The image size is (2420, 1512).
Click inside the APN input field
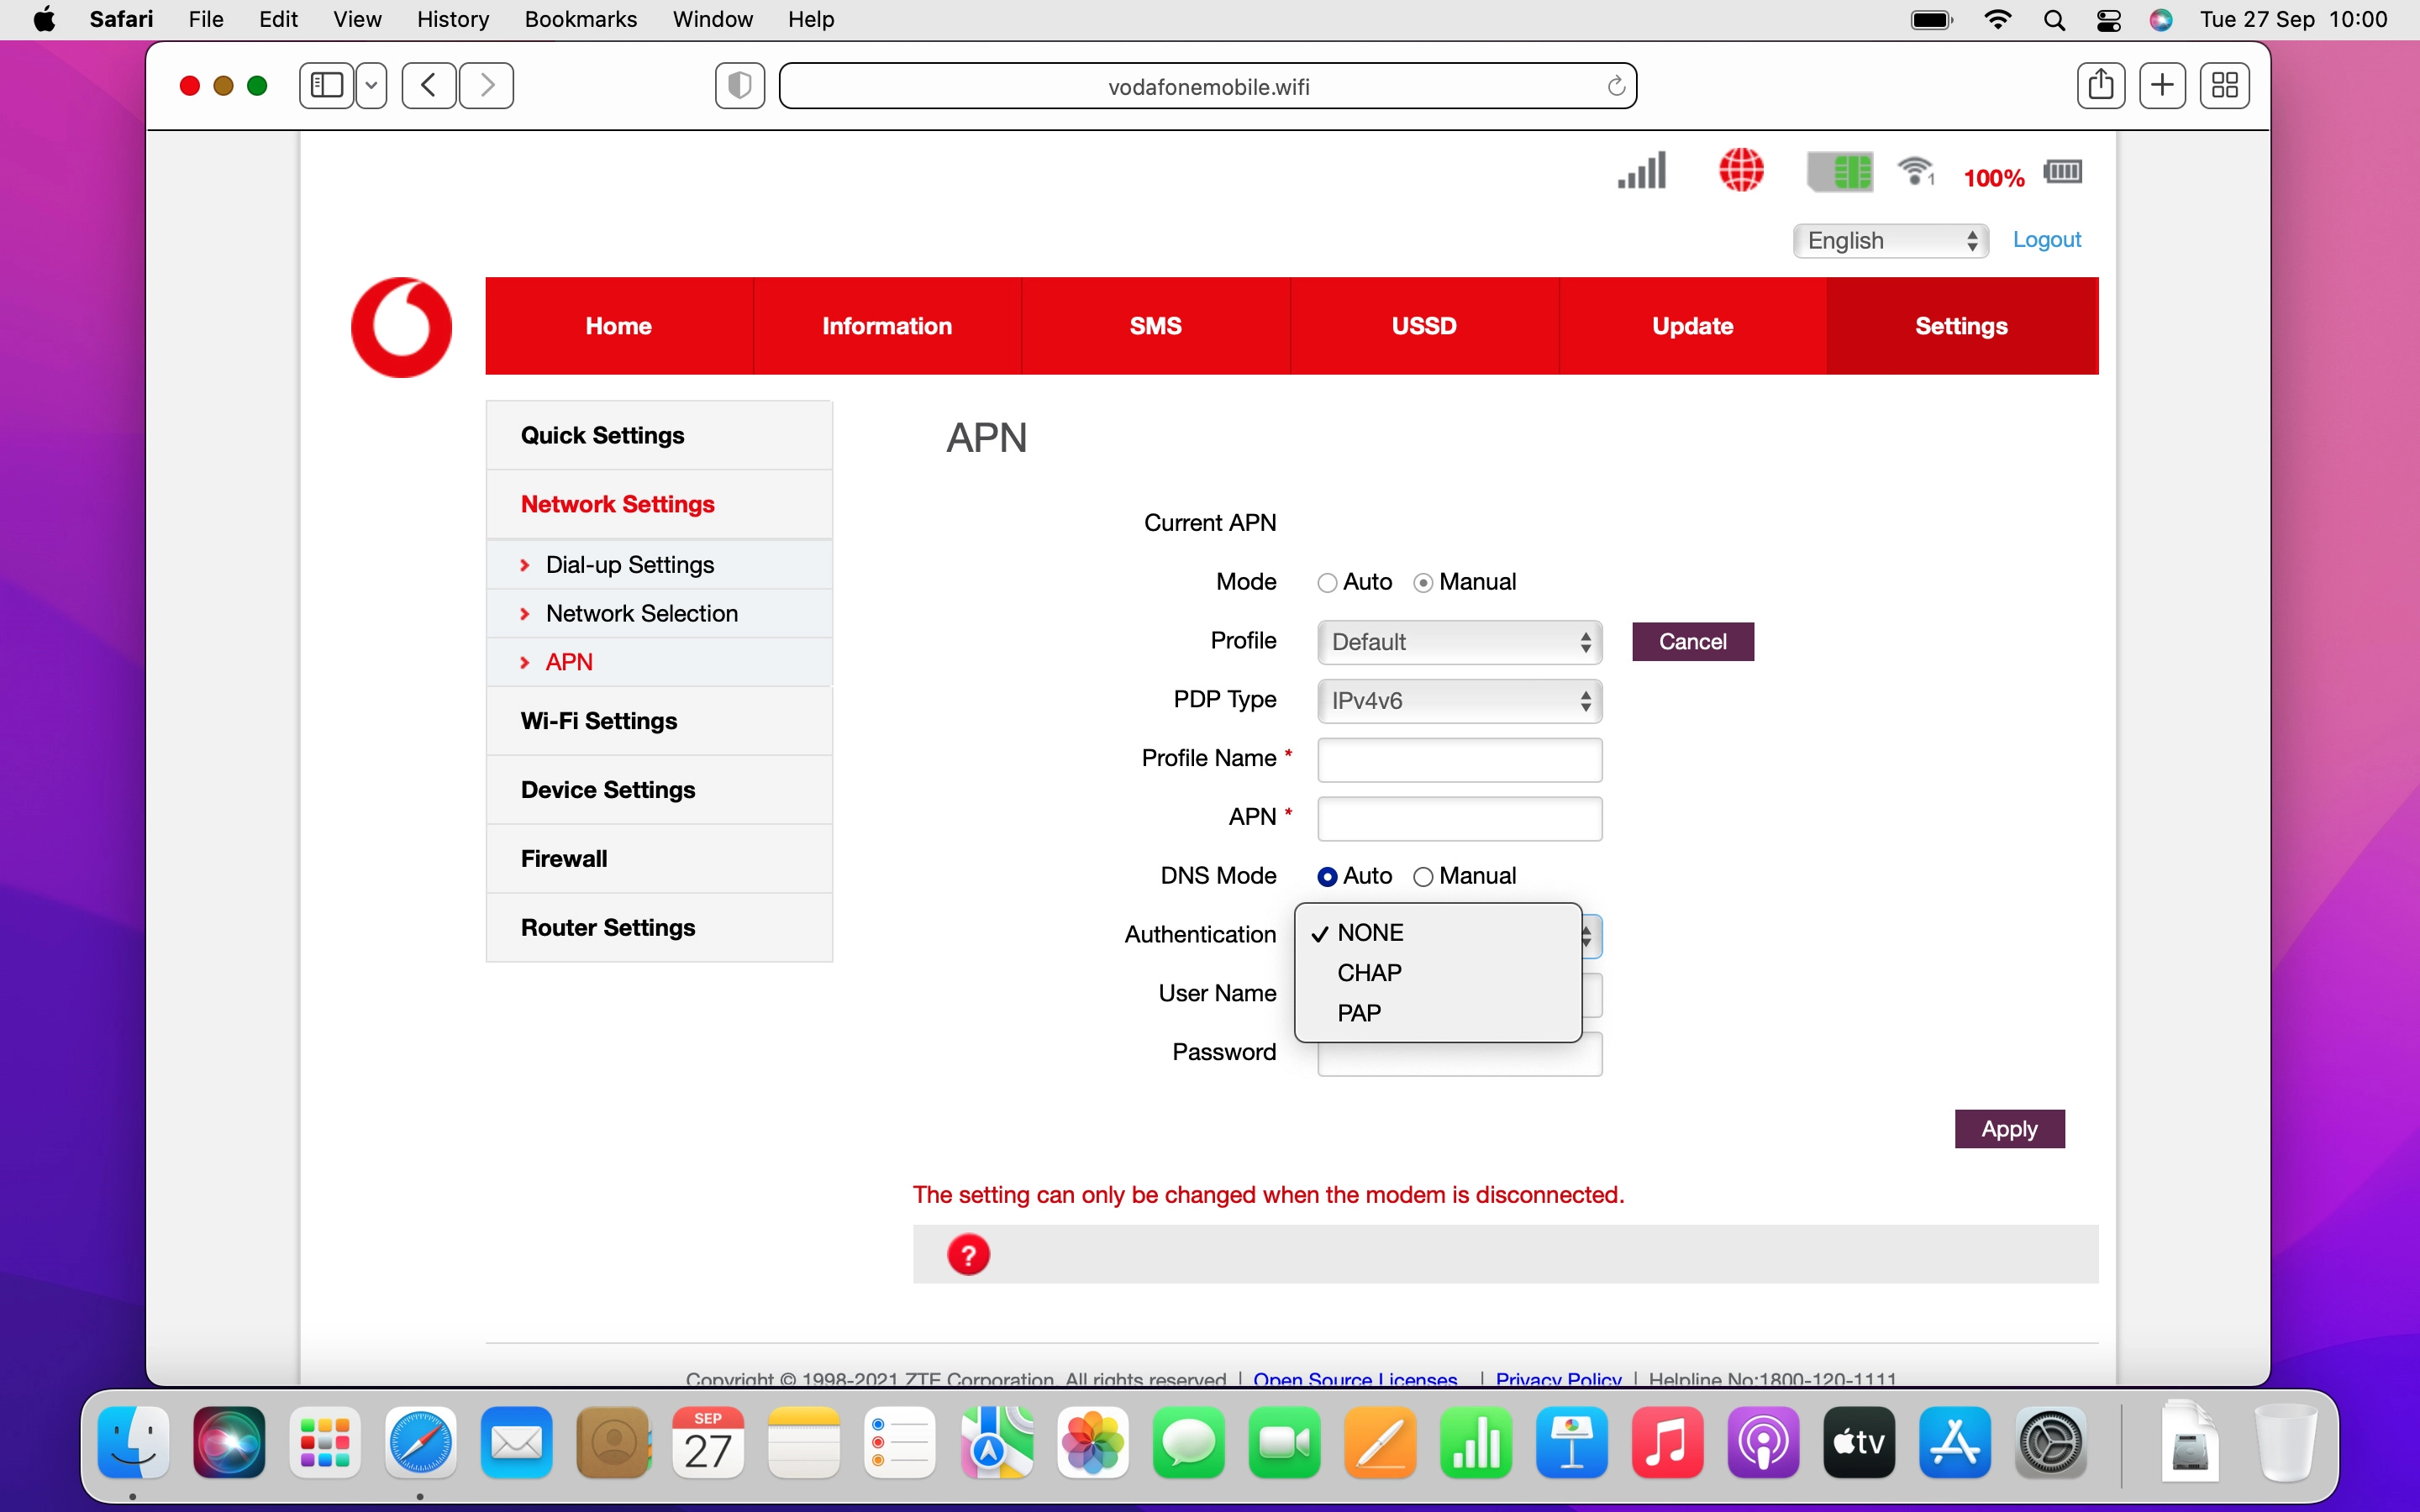pyautogui.click(x=1457, y=818)
